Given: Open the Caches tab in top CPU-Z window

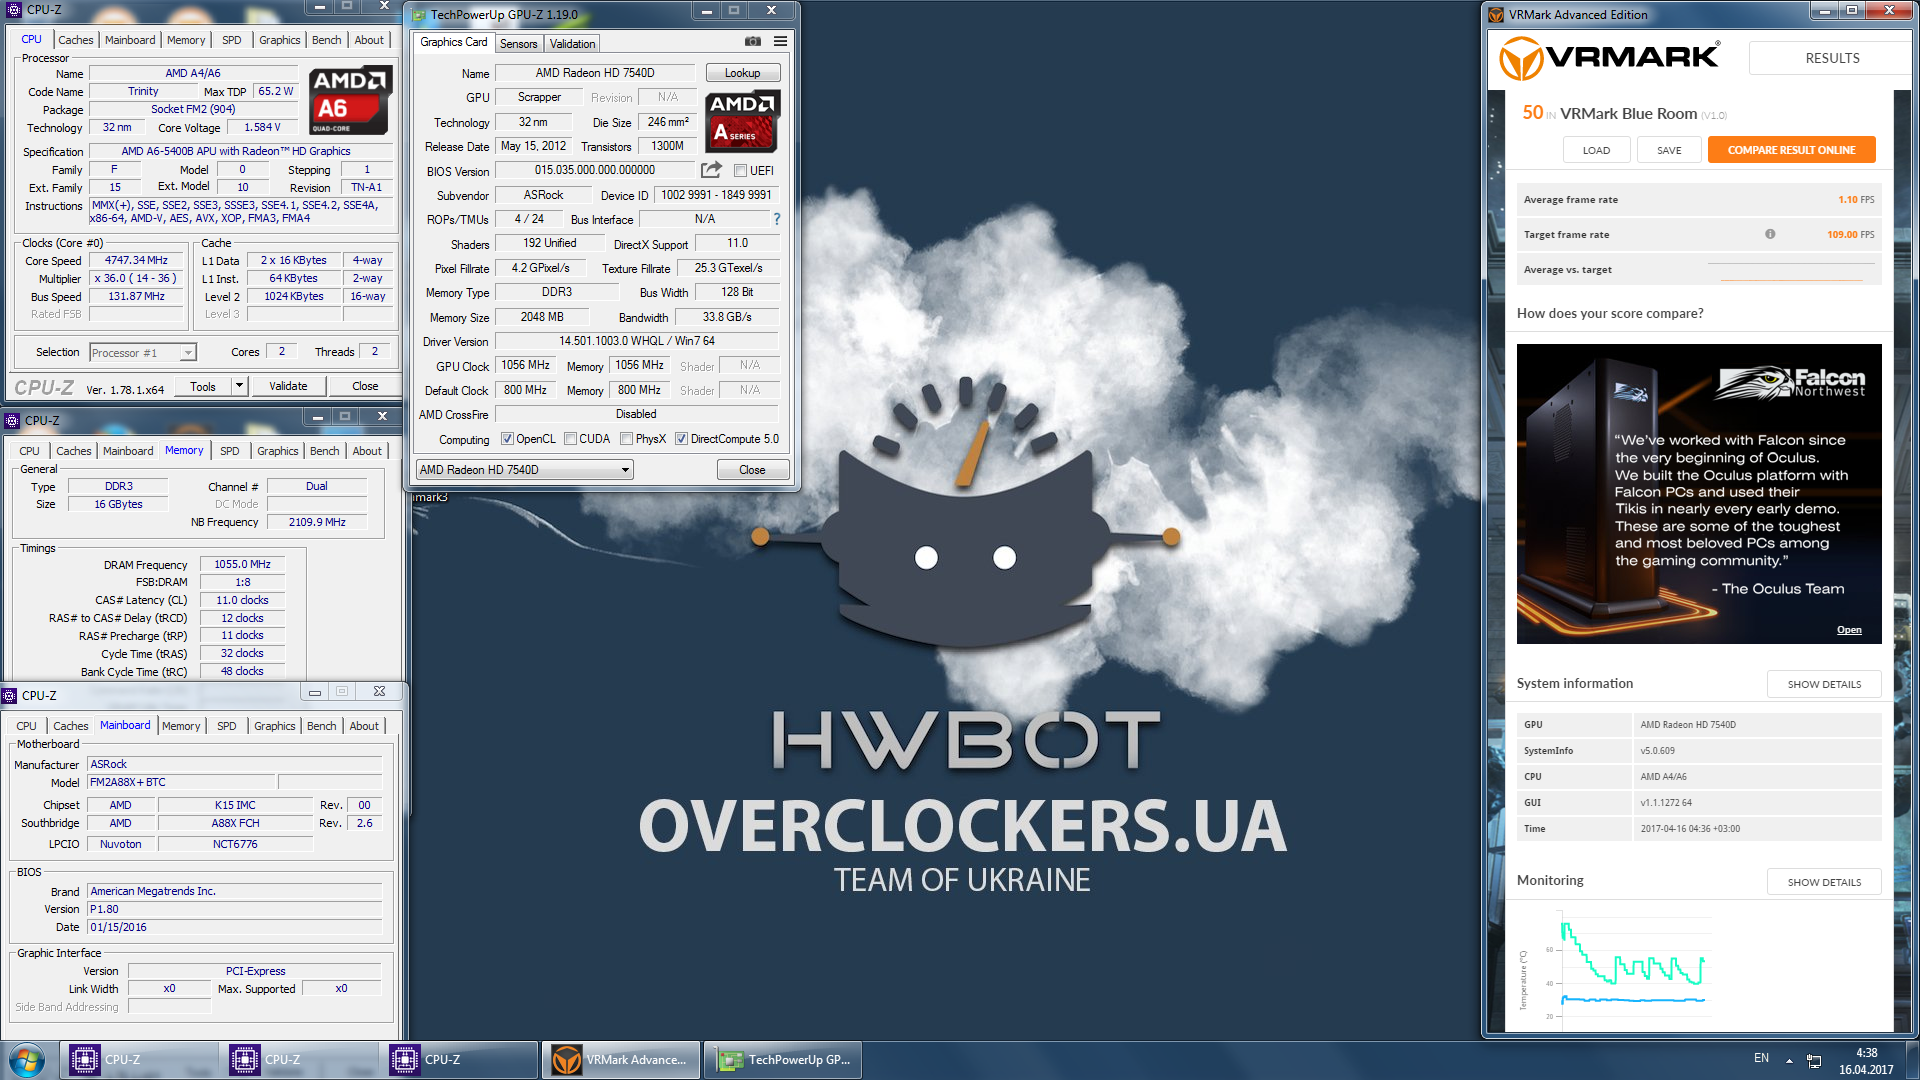Looking at the screenshot, I should (76, 40).
